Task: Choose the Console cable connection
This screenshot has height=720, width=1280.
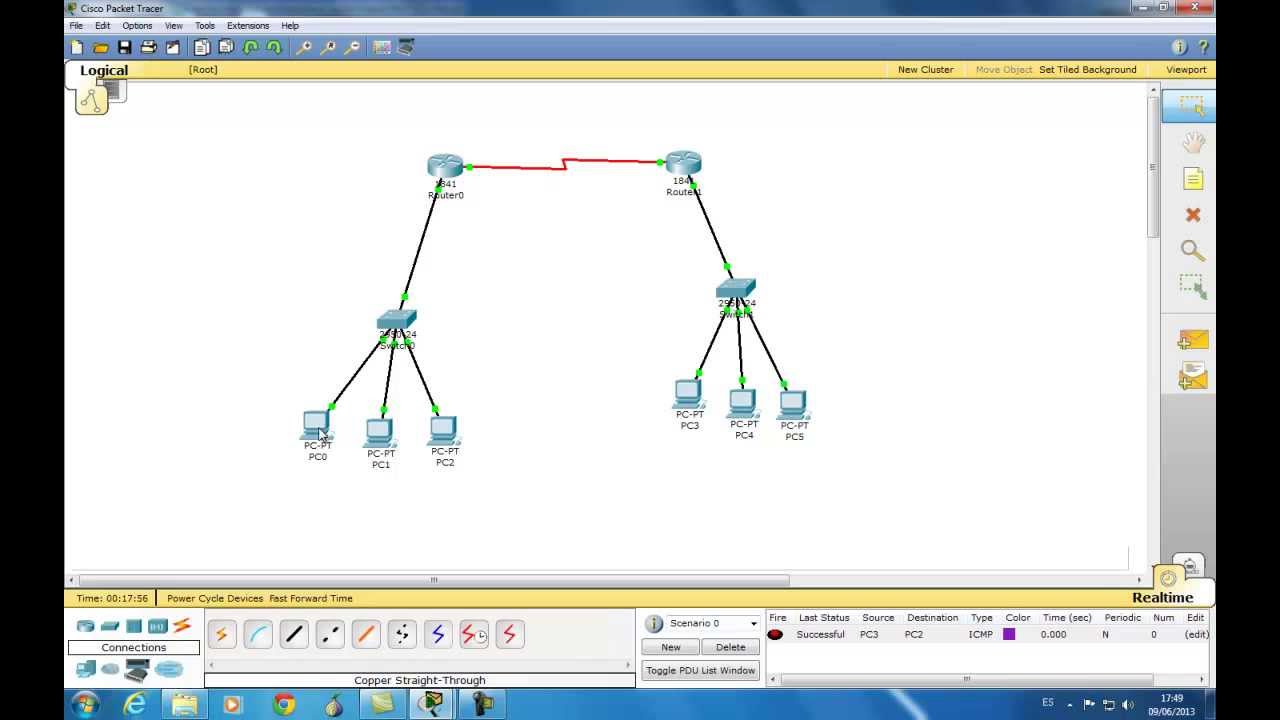Action: 258,634
